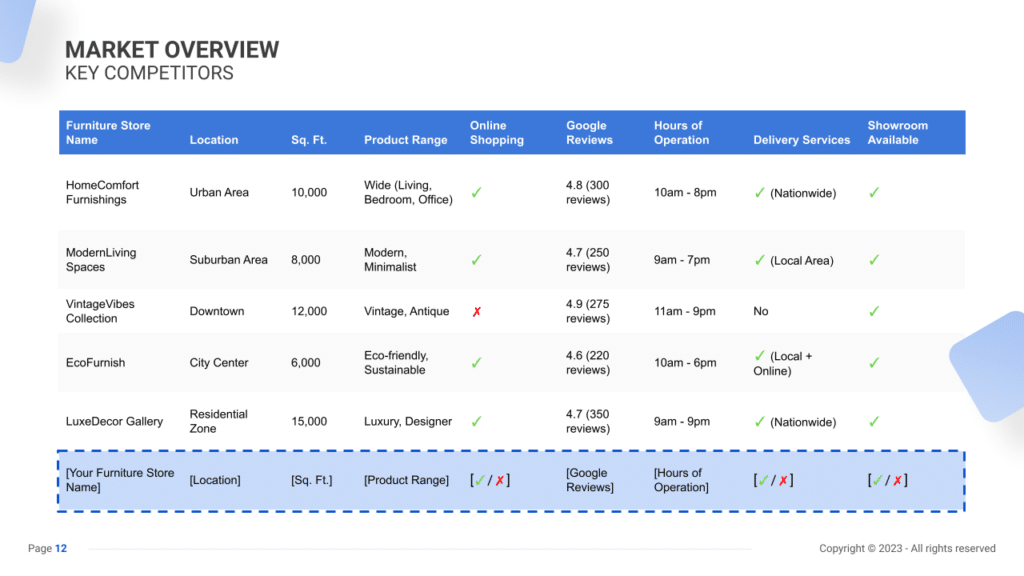
Task: Click the red X in VintageVibes row
Action: click(477, 312)
